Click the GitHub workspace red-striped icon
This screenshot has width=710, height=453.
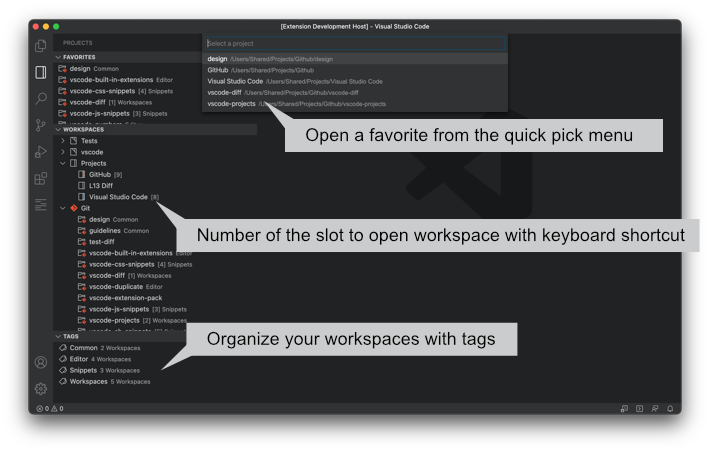tap(82, 174)
